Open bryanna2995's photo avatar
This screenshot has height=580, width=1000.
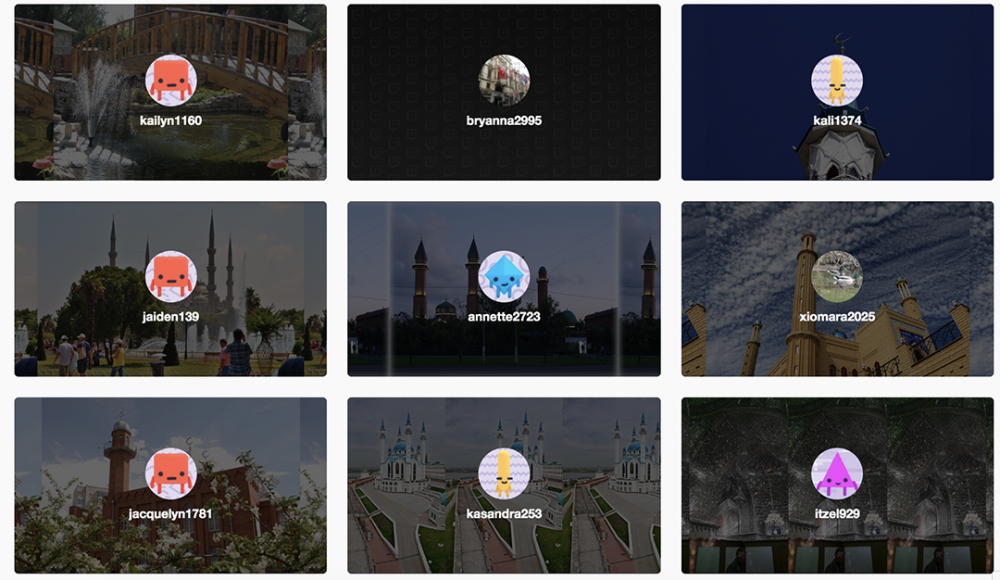pyautogui.click(x=504, y=80)
